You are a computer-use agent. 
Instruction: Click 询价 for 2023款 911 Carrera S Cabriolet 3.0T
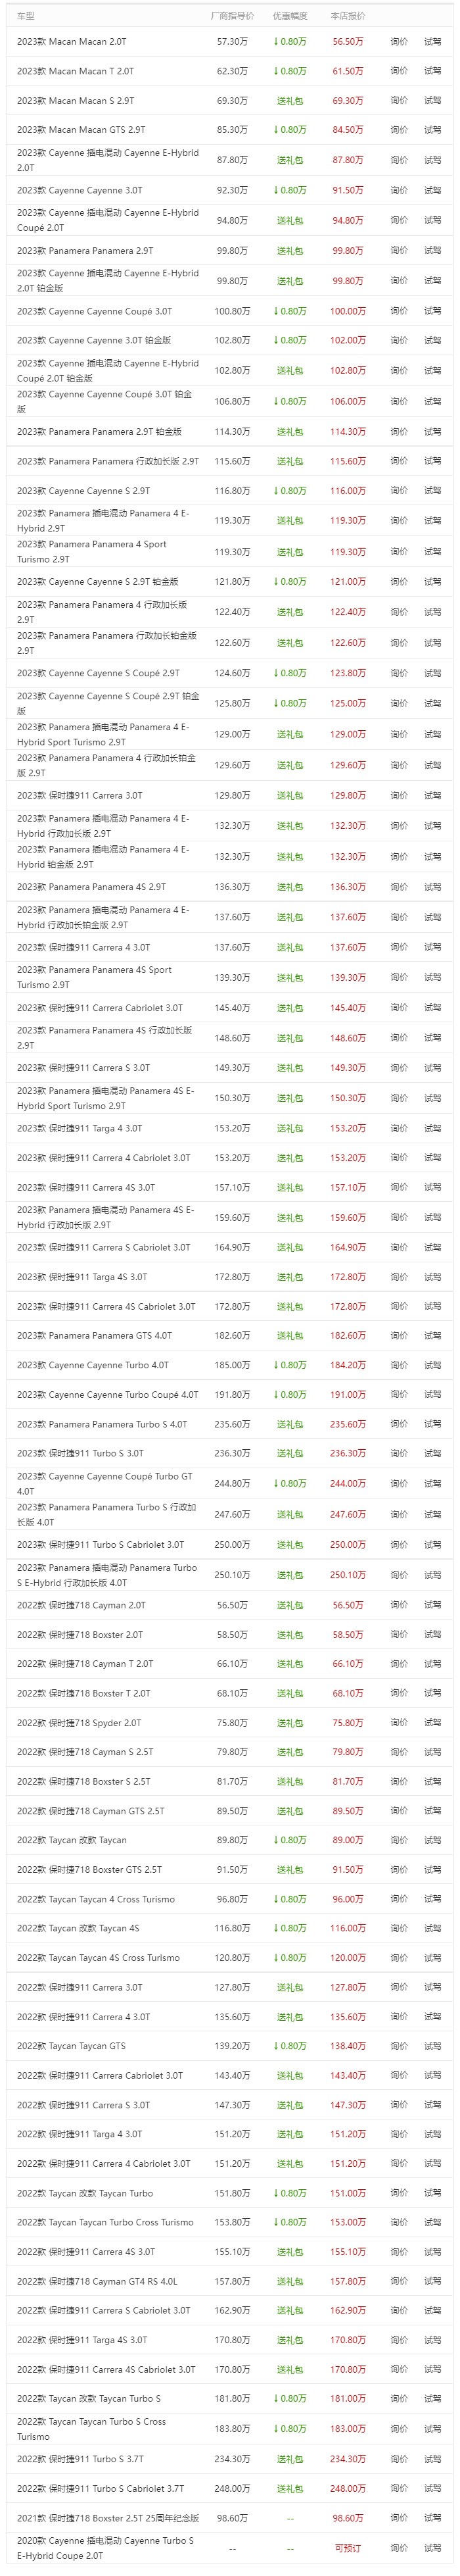pyautogui.click(x=399, y=1247)
